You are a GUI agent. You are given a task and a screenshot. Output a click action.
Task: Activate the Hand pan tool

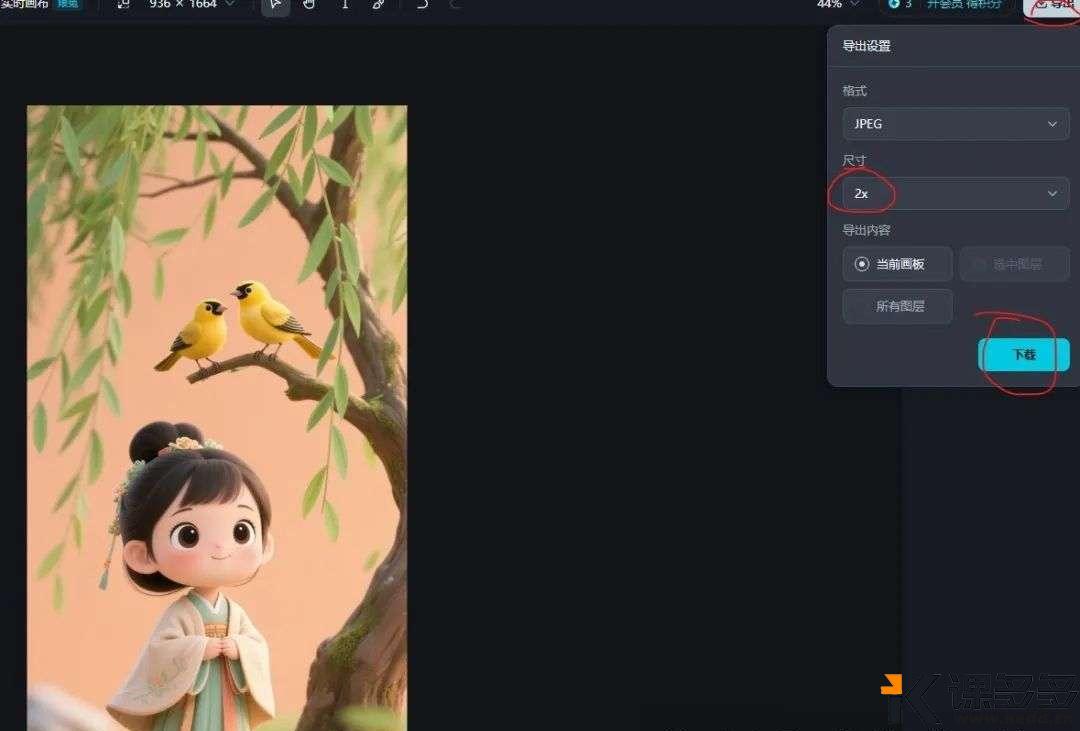point(309,7)
